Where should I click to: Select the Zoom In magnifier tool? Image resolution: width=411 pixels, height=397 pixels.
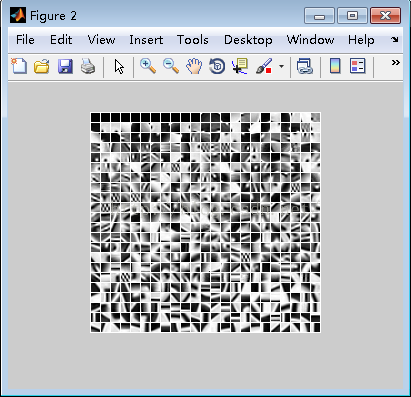tap(148, 66)
